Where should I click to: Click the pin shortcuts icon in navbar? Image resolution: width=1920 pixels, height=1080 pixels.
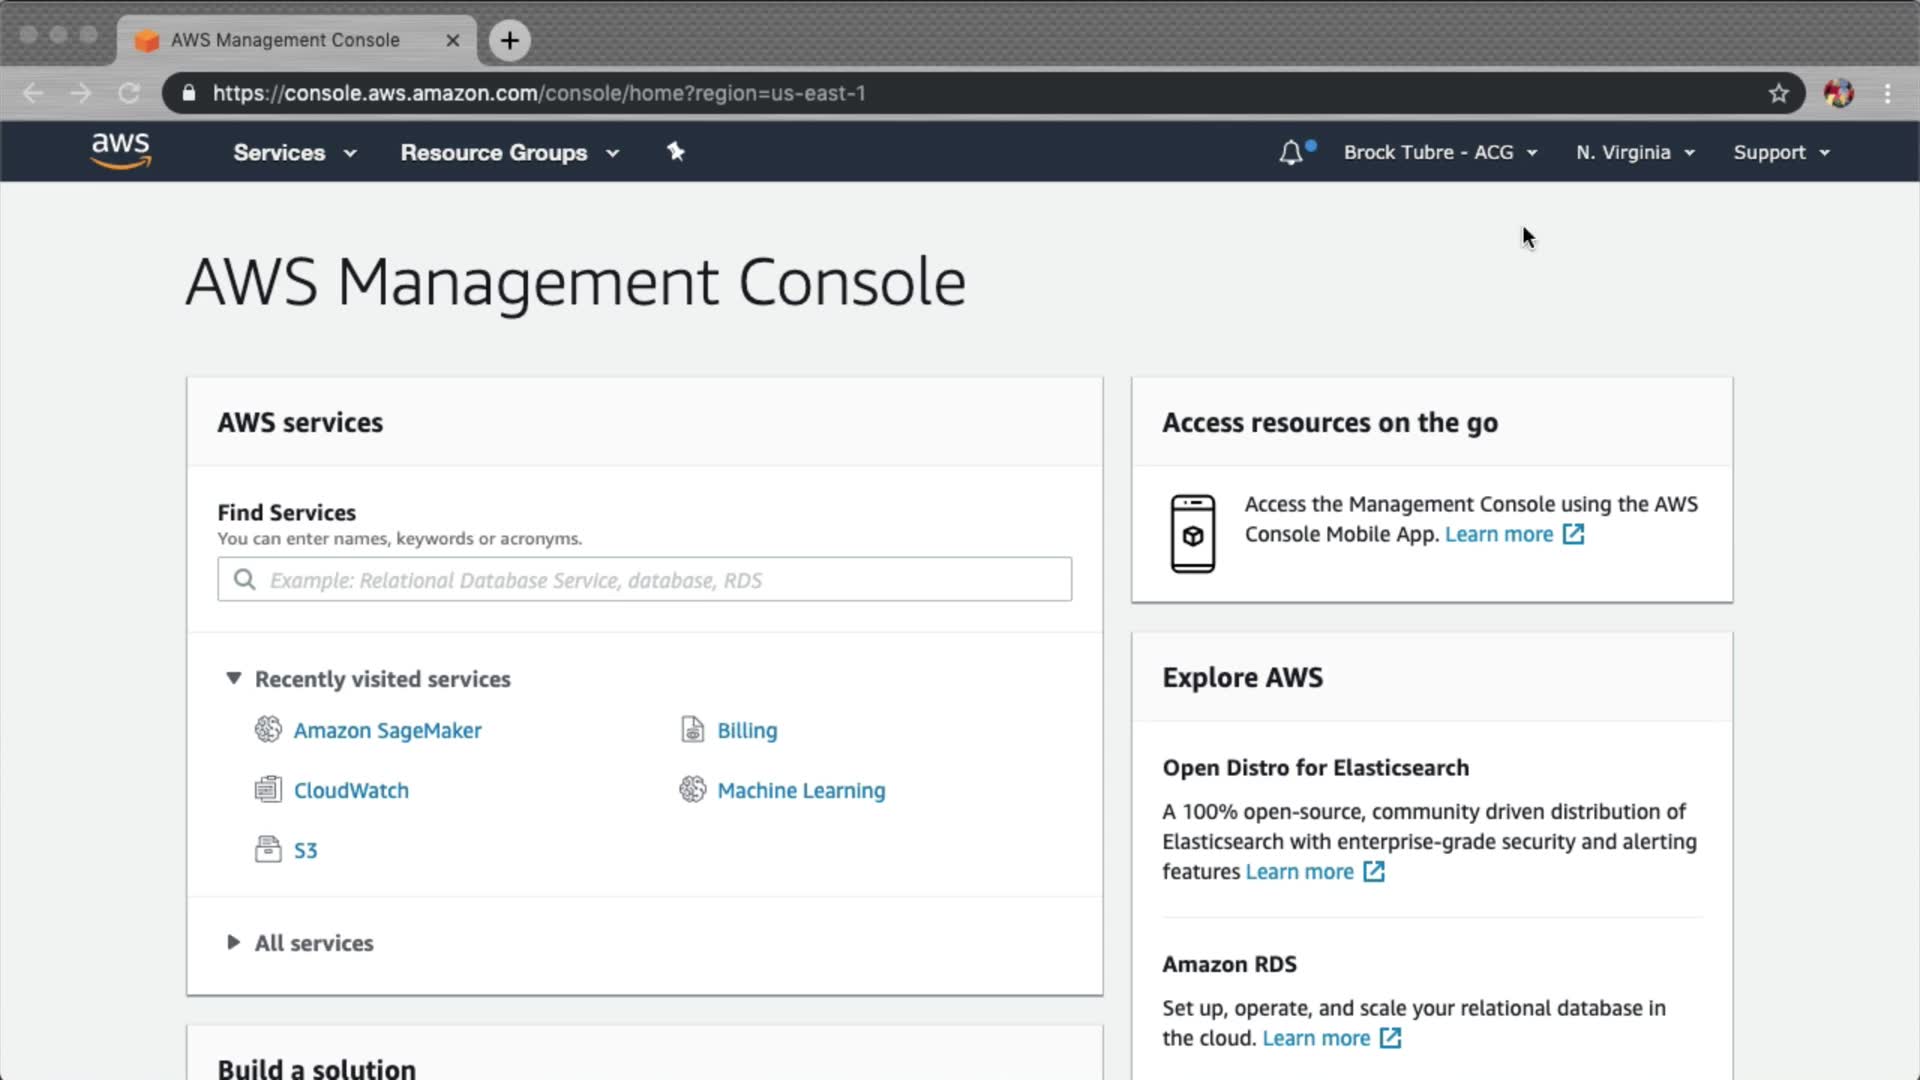point(676,152)
